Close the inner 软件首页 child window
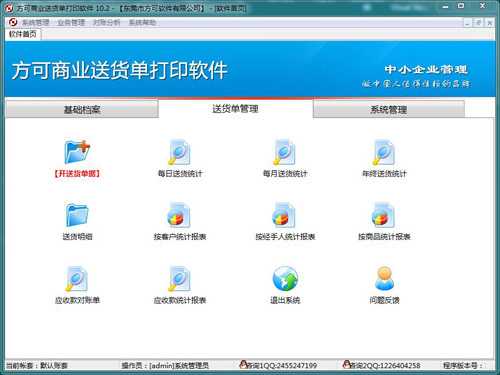The height and width of the screenshot is (375, 500). pyautogui.click(x=490, y=23)
